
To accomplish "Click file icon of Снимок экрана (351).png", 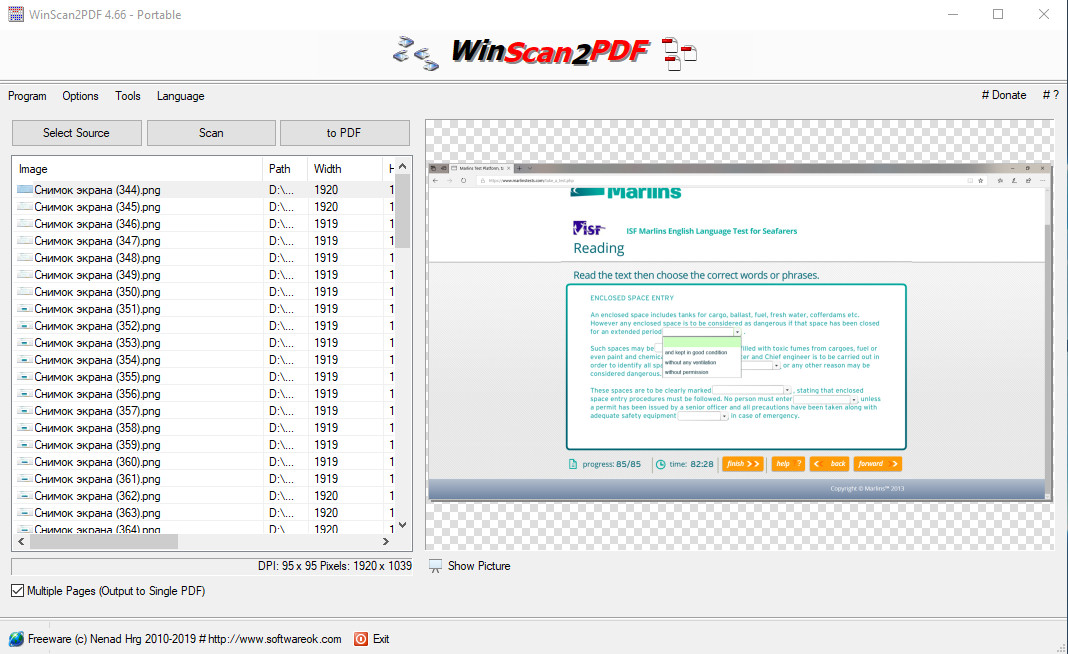I will click(25, 309).
